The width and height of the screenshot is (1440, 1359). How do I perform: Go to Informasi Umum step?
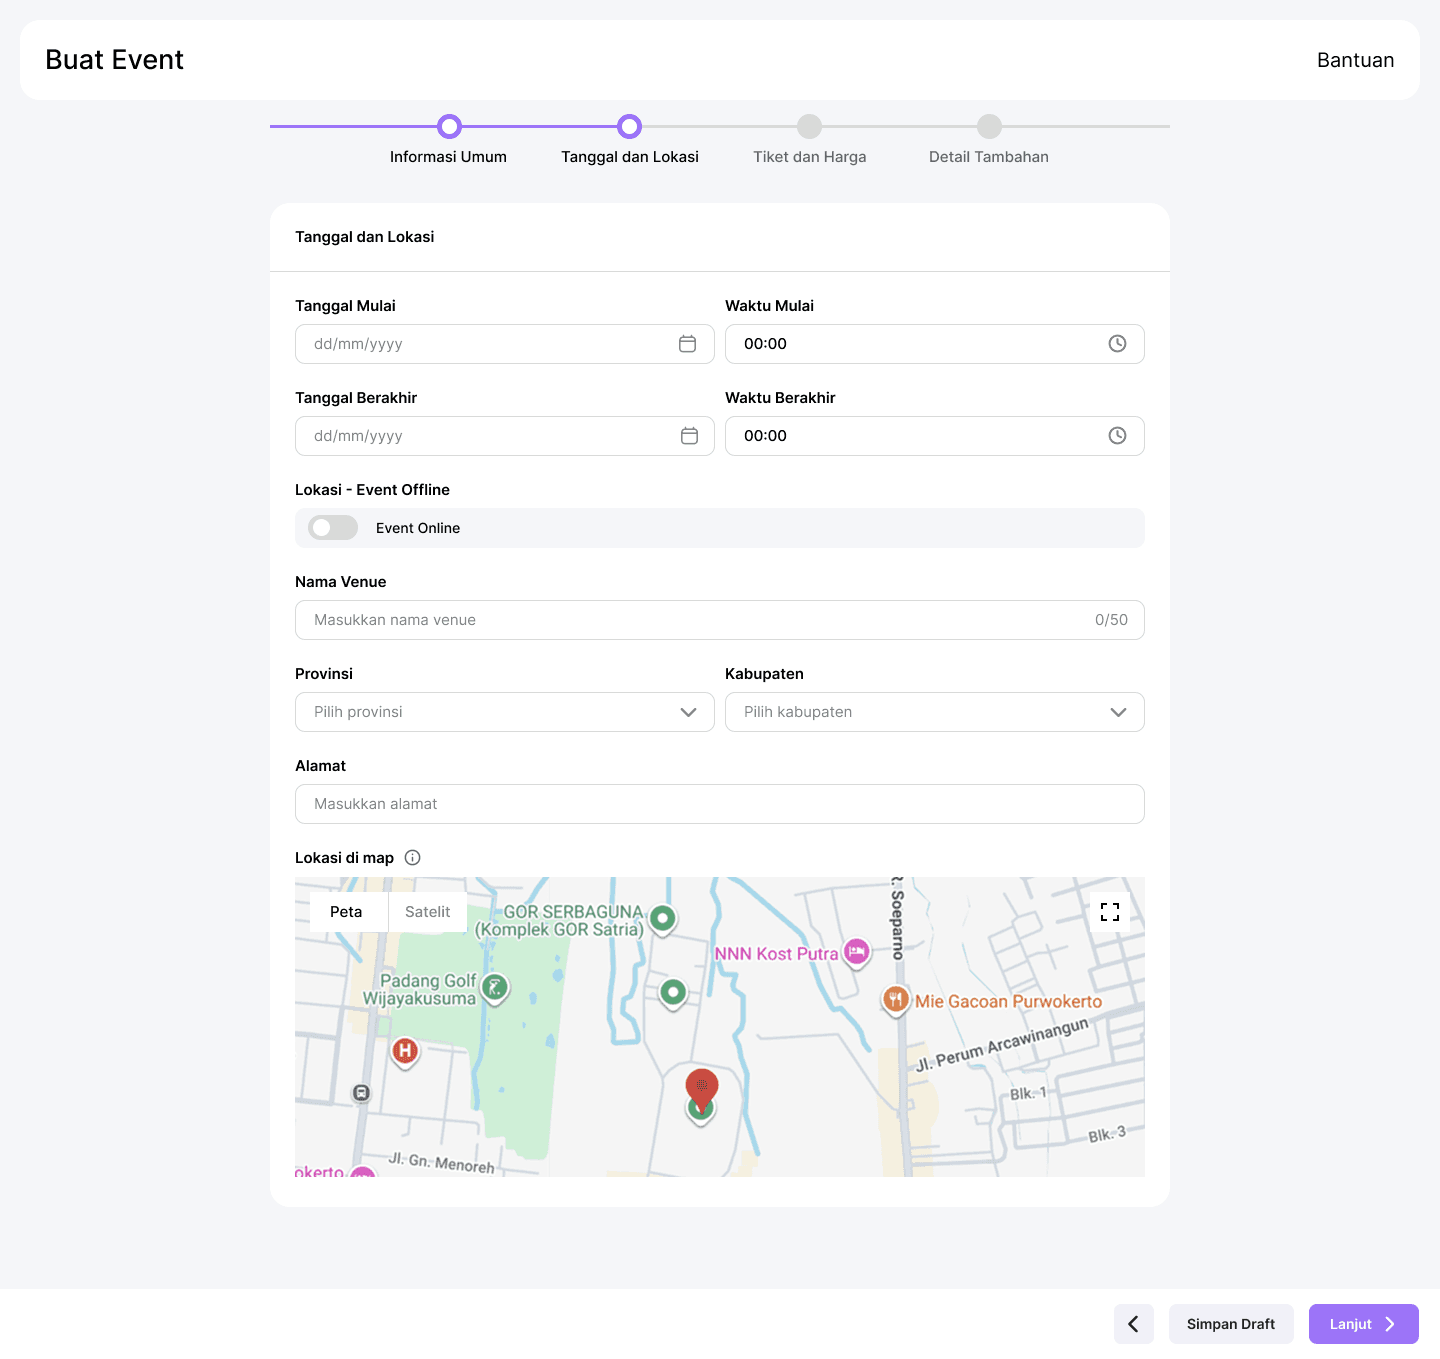click(448, 157)
